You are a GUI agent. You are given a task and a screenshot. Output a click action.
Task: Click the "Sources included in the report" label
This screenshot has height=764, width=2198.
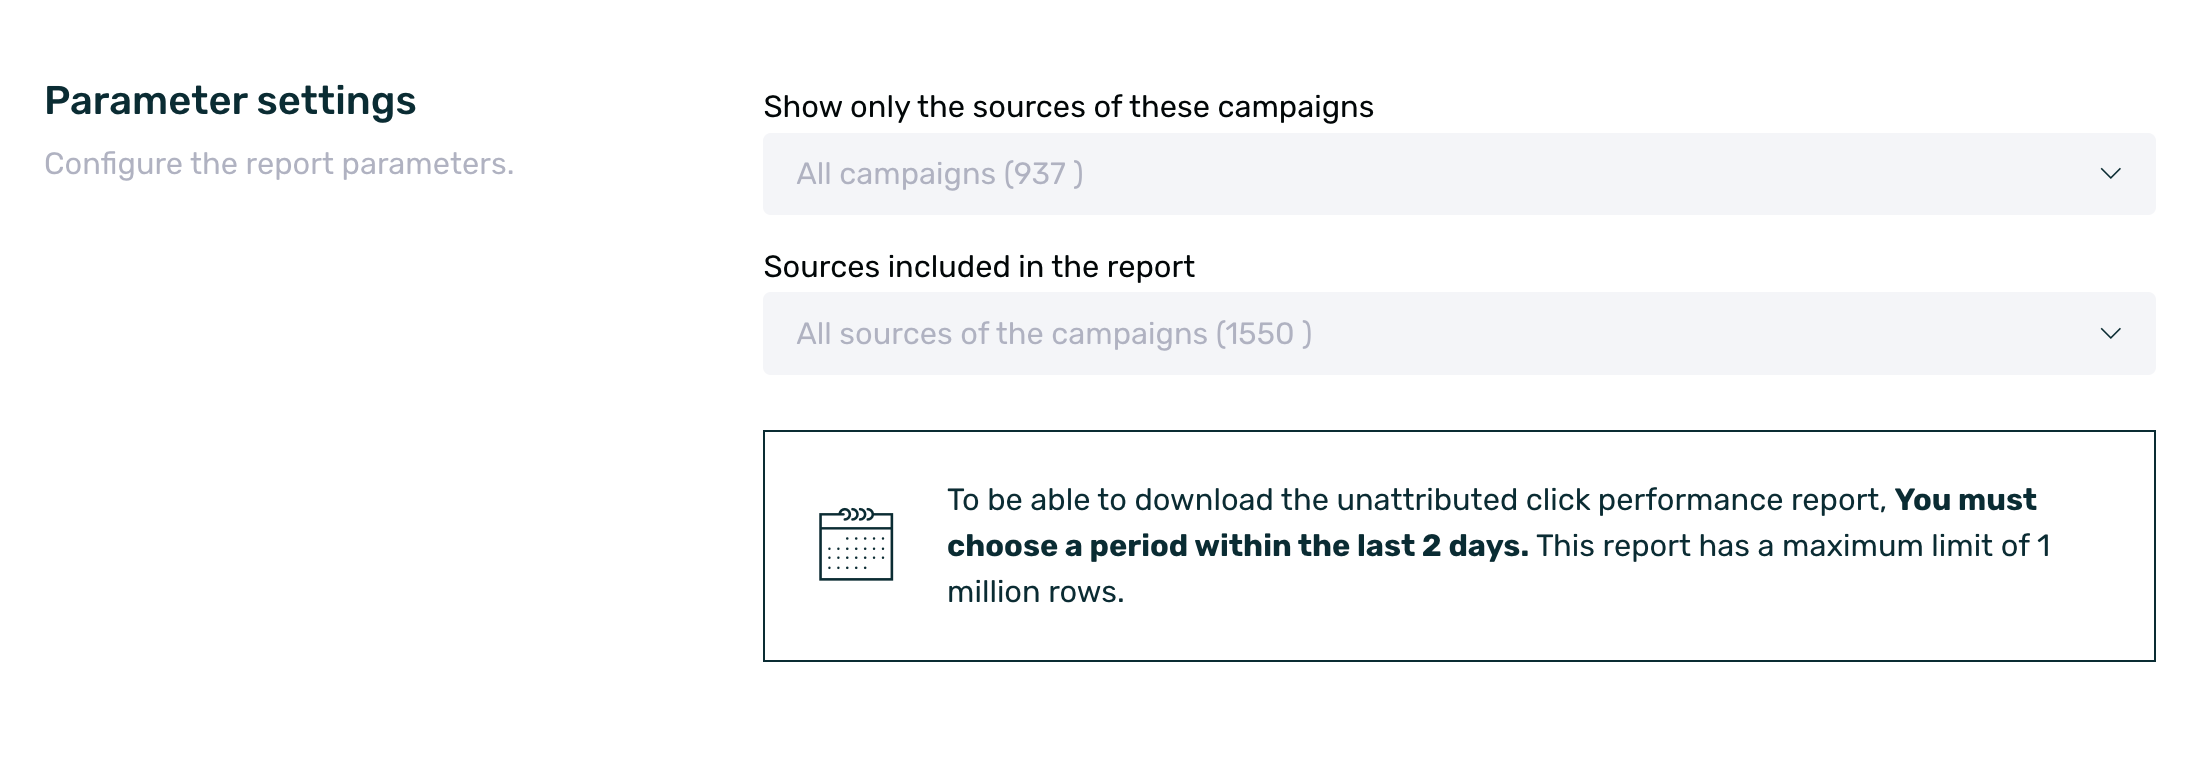point(978,267)
